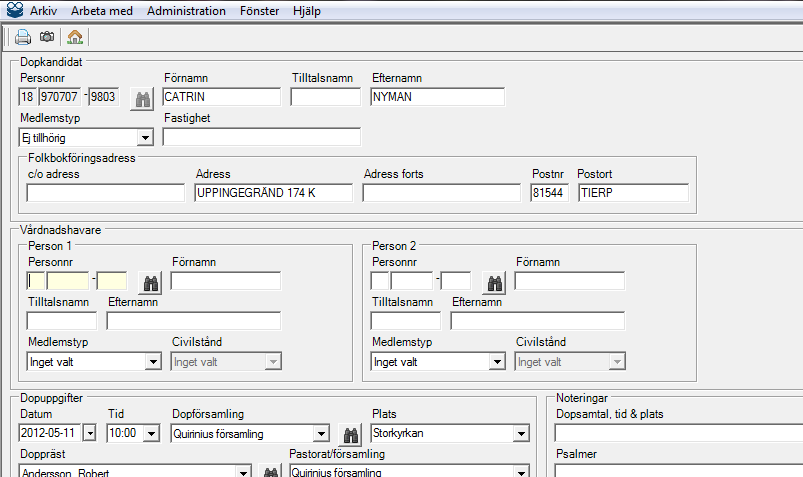Click the Person 1 Efternamn field
Image resolution: width=803 pixels, height=477 pixels.
coord(194,321)
